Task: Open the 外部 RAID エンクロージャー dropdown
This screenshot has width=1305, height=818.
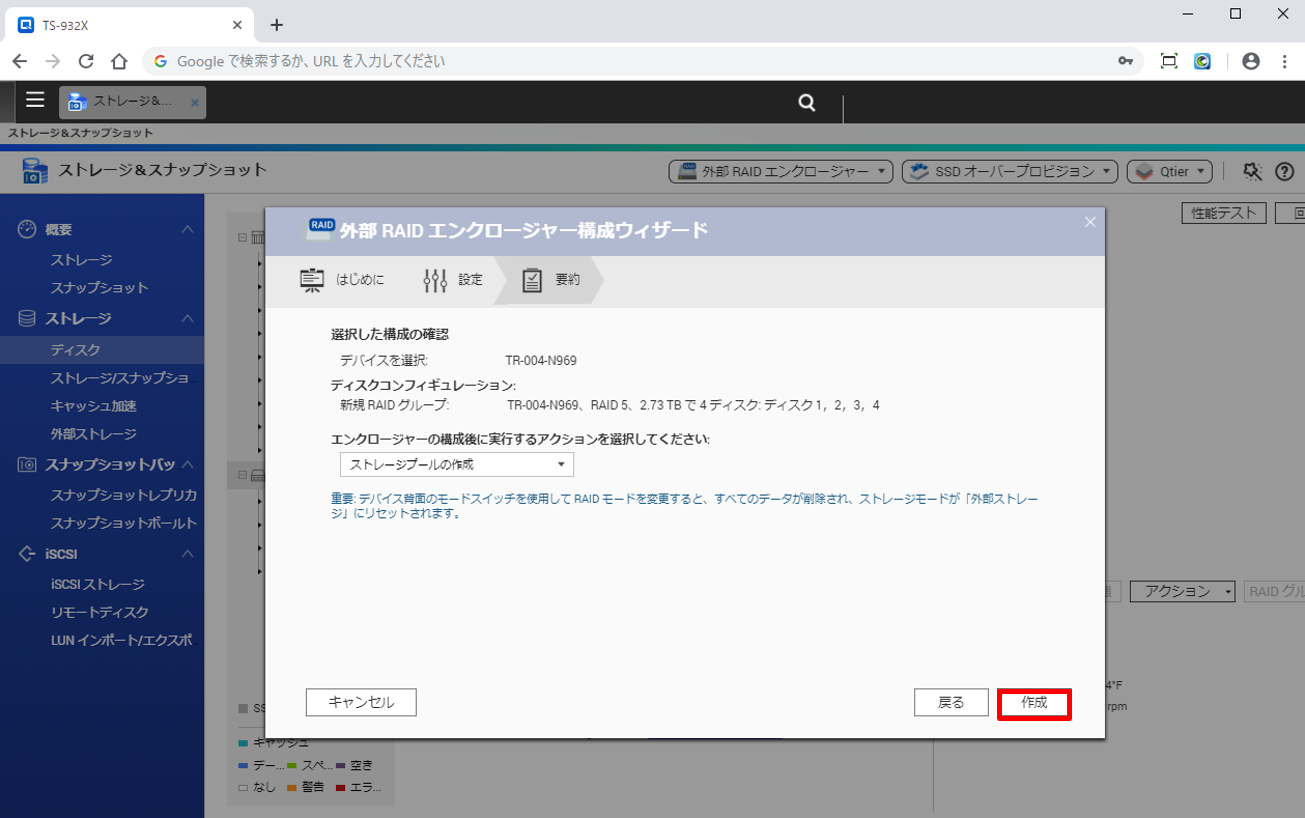Action: click(780, 172)
